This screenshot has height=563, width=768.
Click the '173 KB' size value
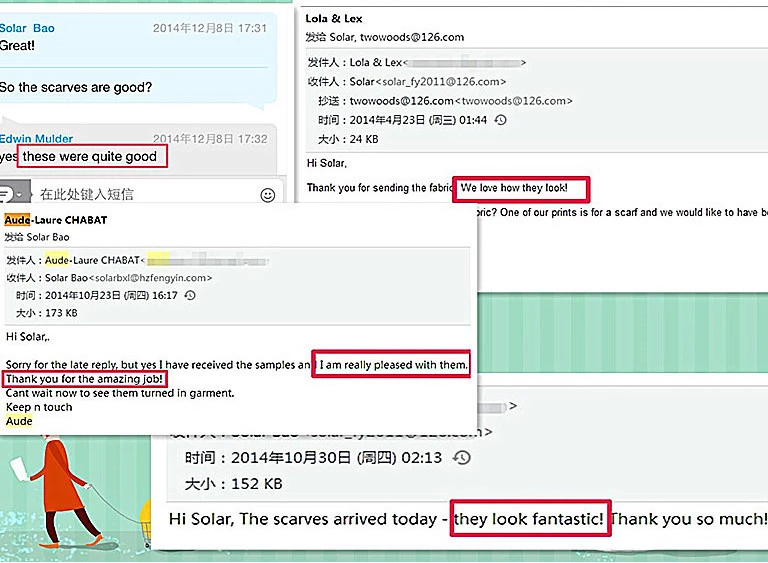point(61,313)
